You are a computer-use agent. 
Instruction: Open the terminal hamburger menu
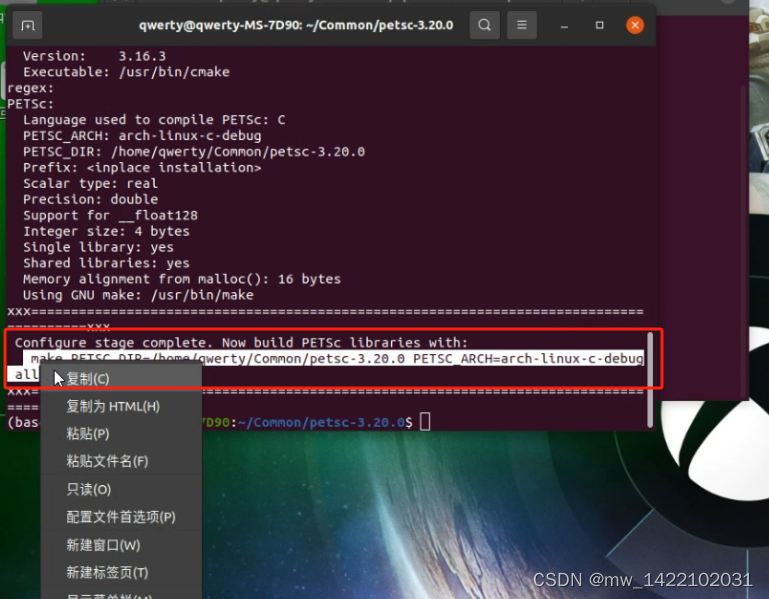pos(521,25)
